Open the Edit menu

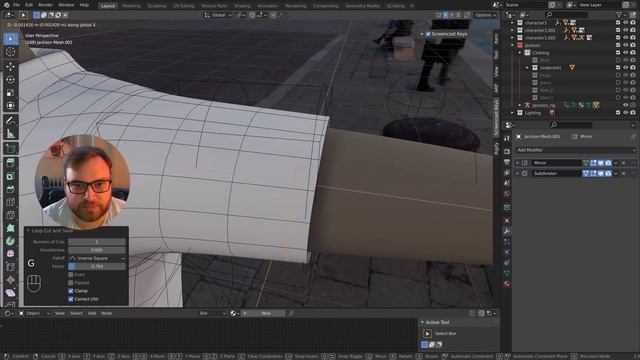[29, 5]
